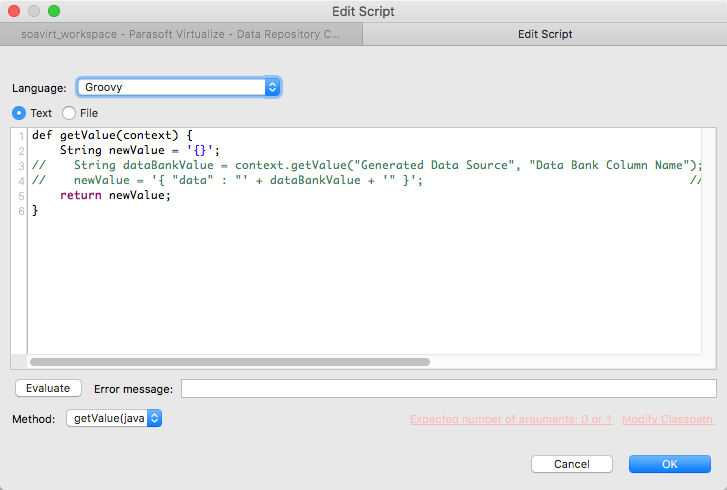The height and width of the screenshot is (490, 727).
Task: Click line number 3 in gutter
Action: (x=21, y=166)
